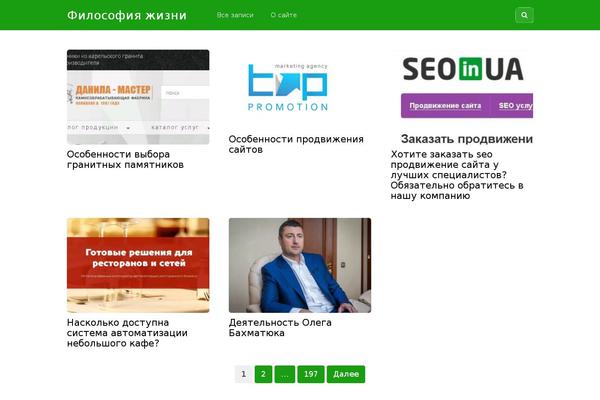Go to pagination page 2

(x=263, y=374)
